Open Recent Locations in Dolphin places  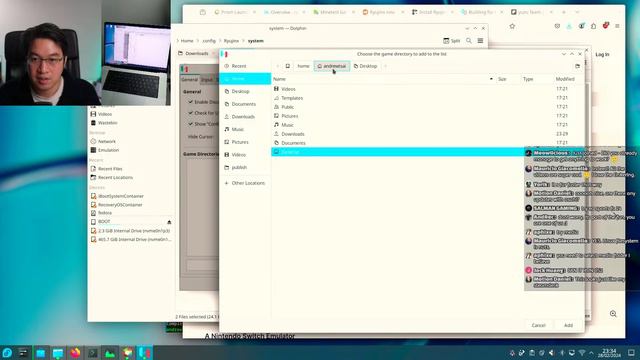115,177
